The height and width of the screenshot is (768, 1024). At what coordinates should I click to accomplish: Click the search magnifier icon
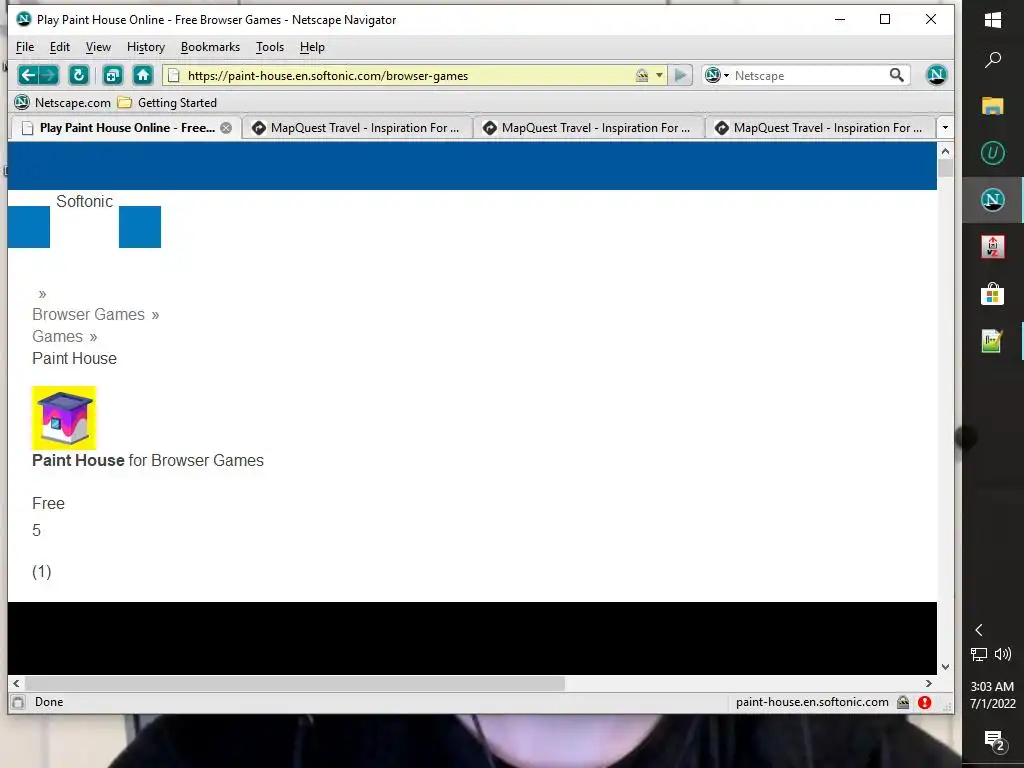click(897, 75)
